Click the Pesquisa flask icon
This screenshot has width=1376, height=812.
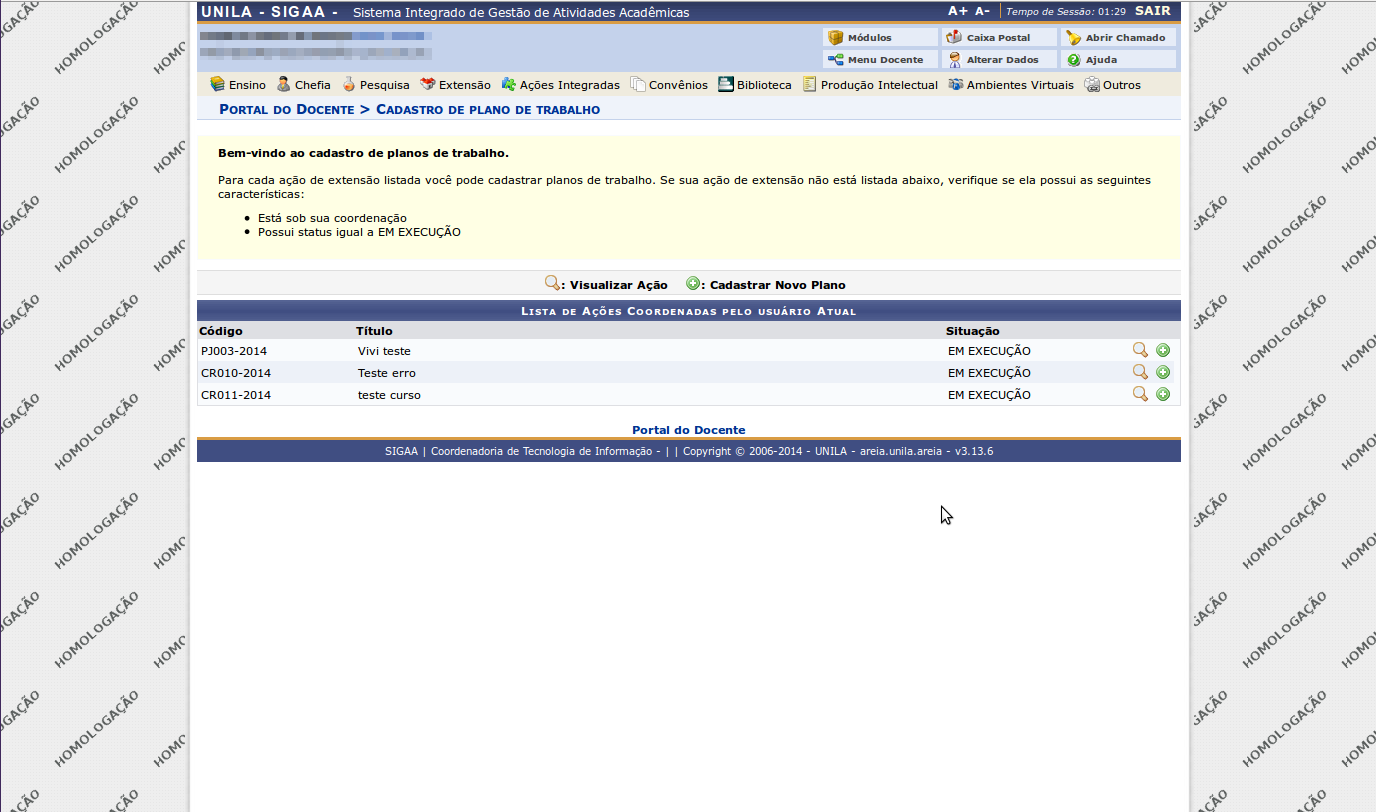(349, 84)
